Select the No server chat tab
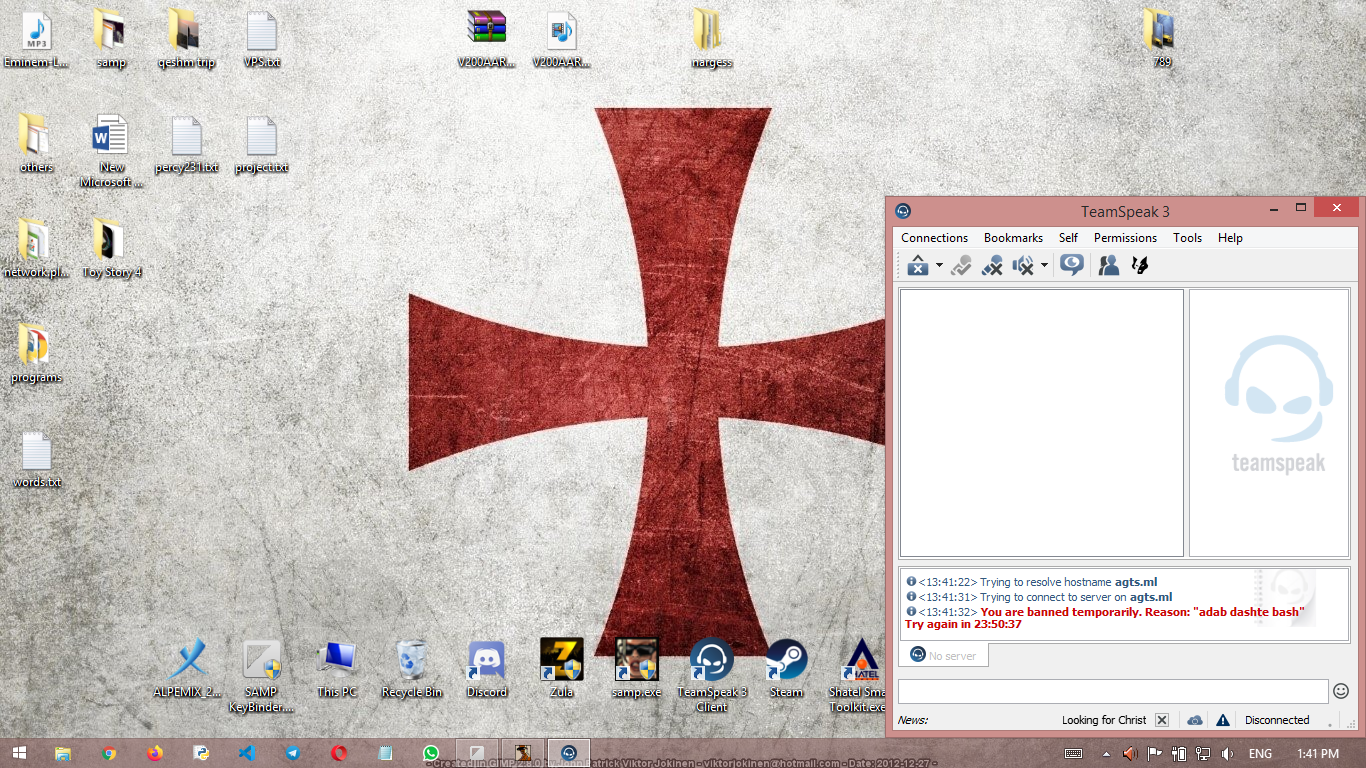 click(x=943, y=655)
